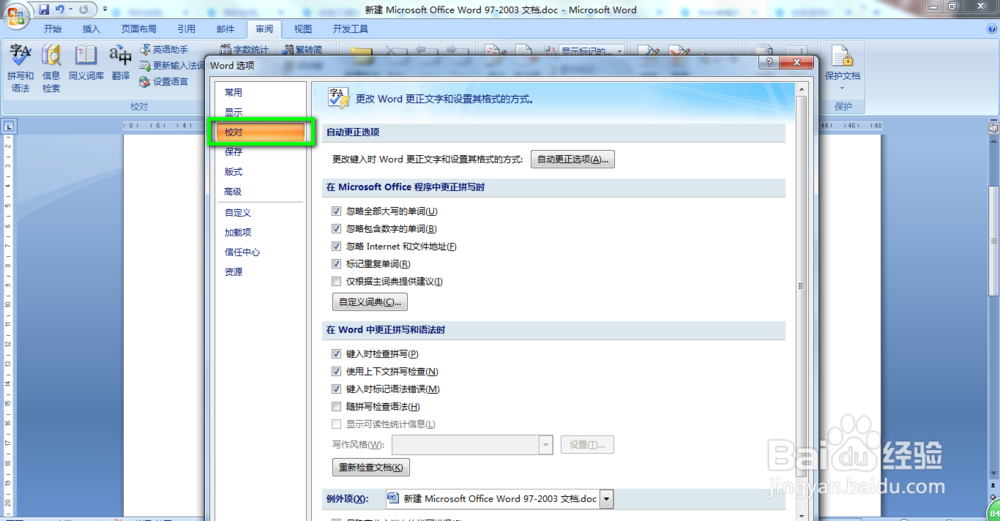Select 资源 in Word options sidebar
Screen dimensions: 1000x521
(260, 272)
